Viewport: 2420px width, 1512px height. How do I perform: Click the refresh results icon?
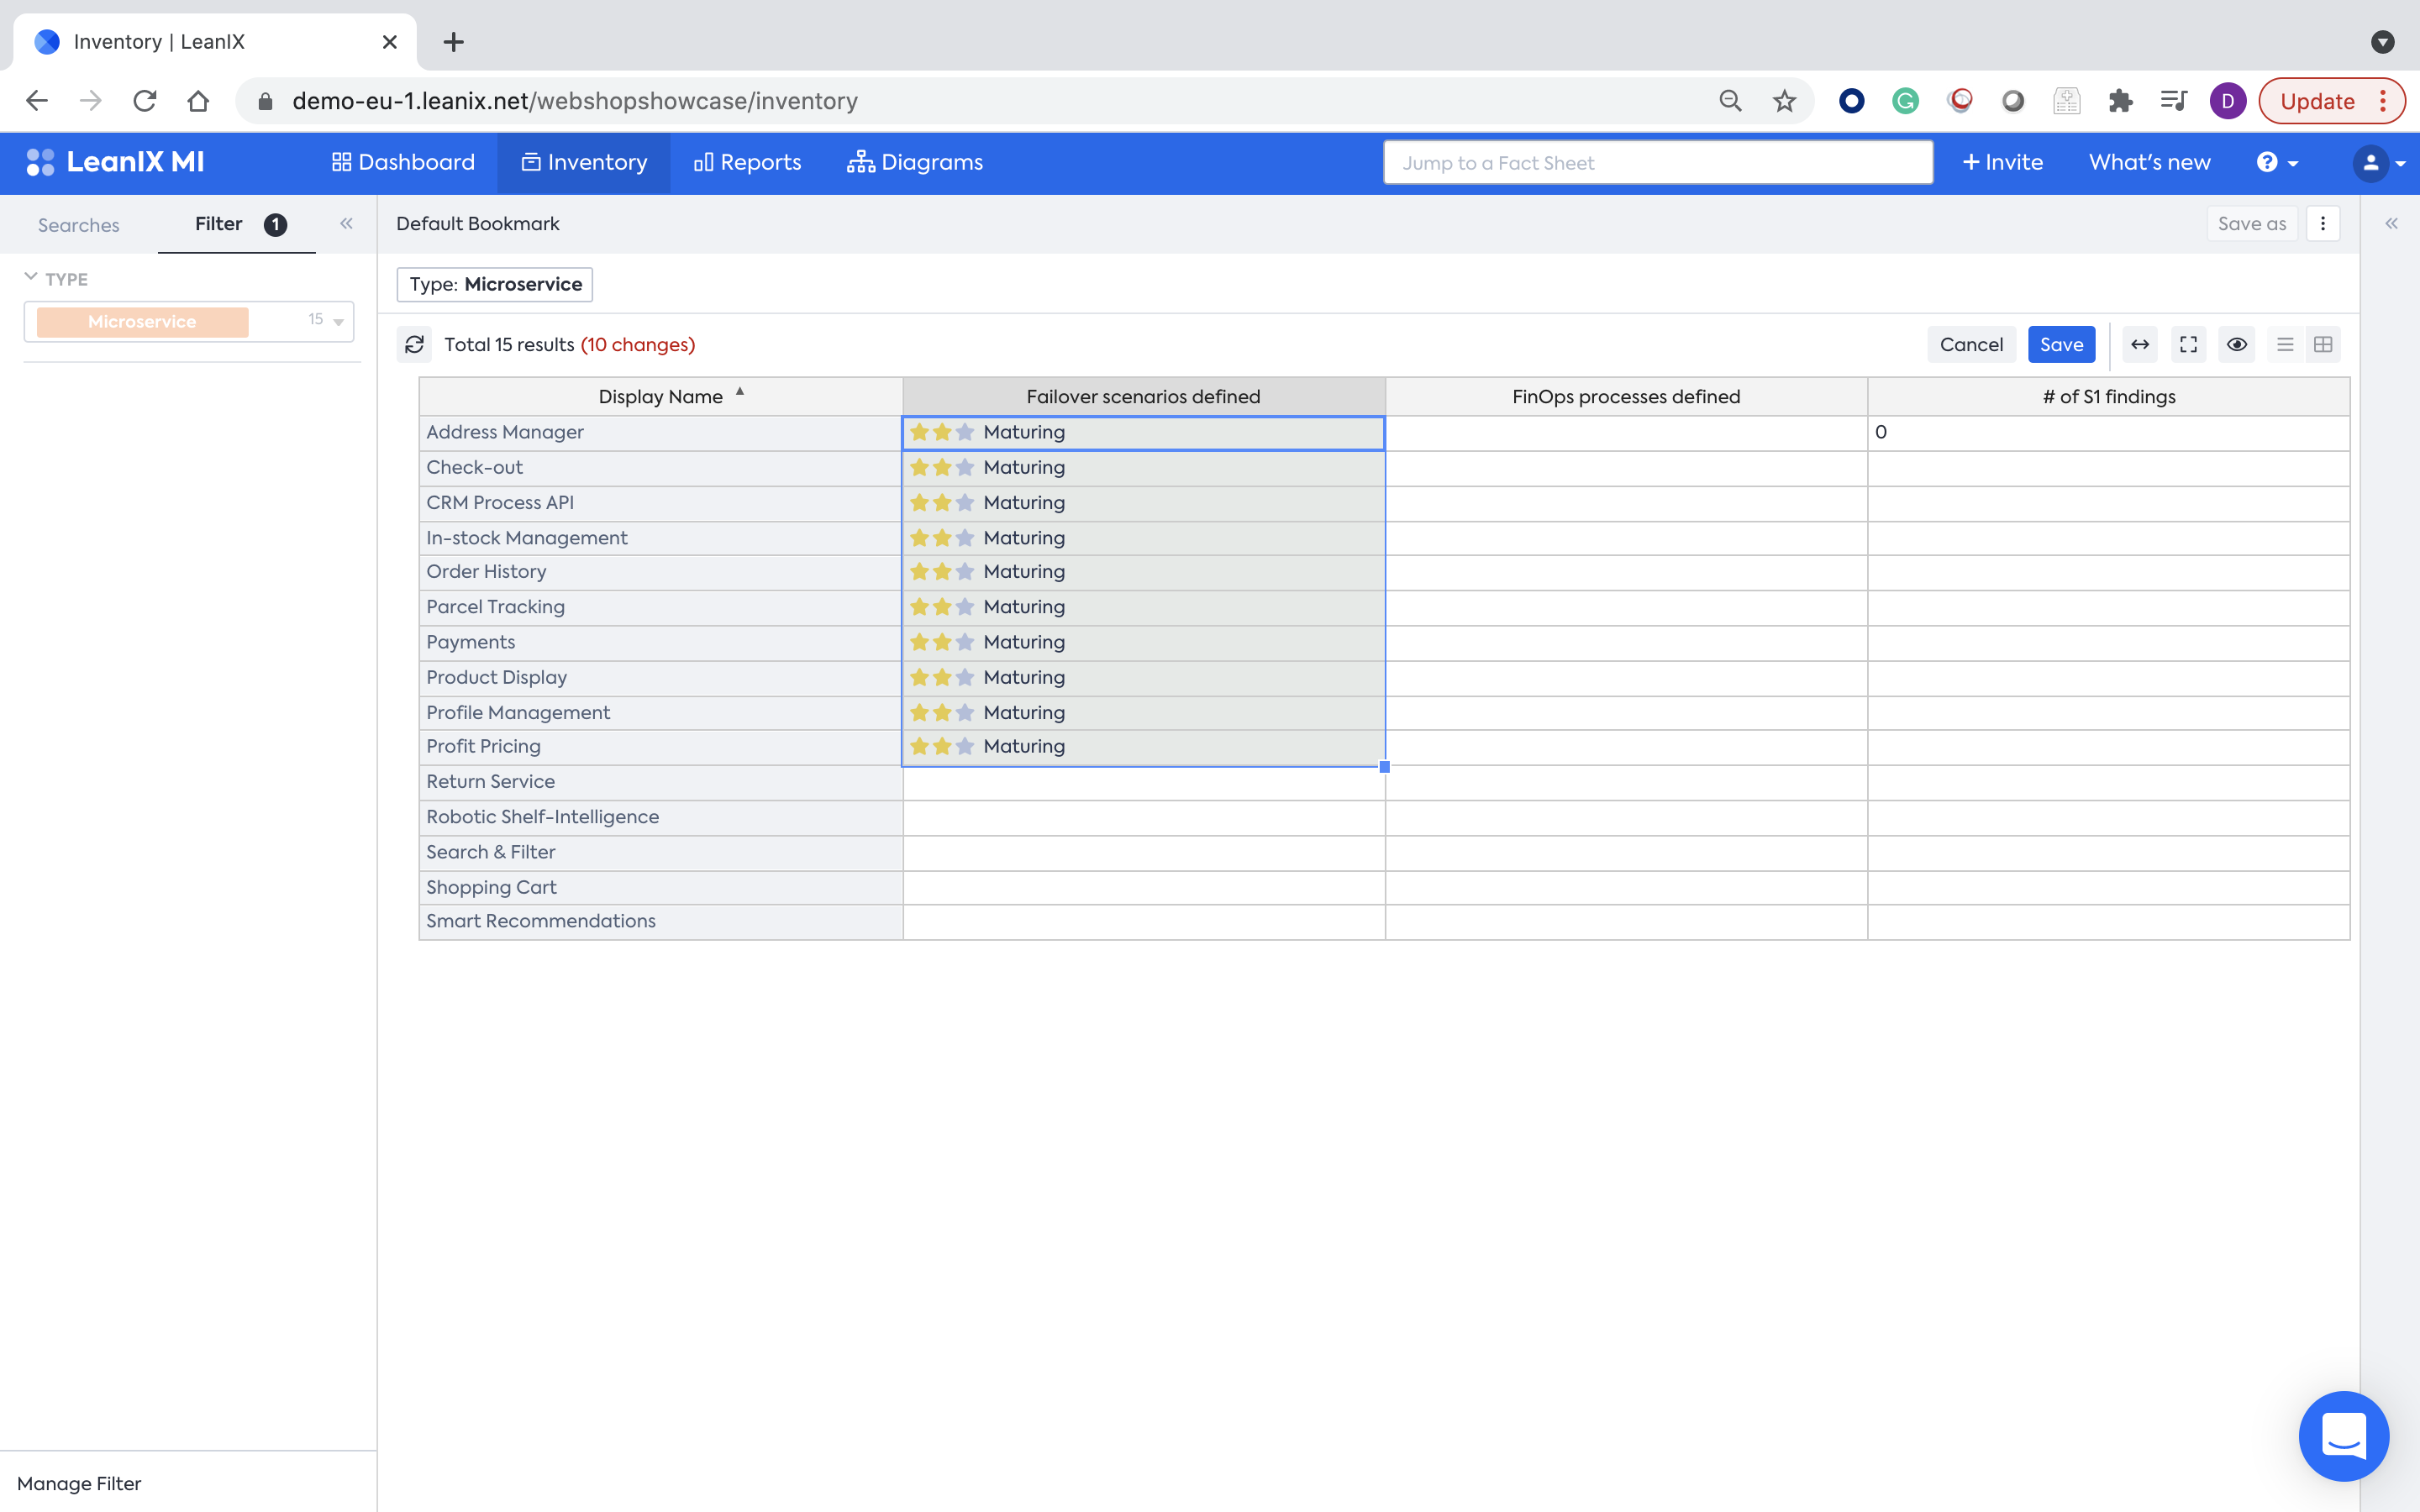point(414,344)
